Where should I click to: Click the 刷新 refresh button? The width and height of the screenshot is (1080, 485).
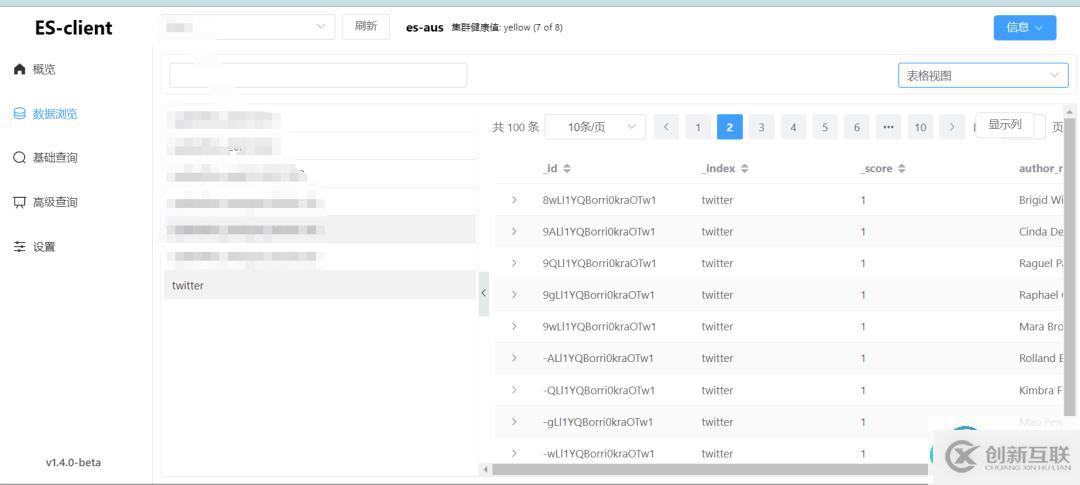[365, 26]
